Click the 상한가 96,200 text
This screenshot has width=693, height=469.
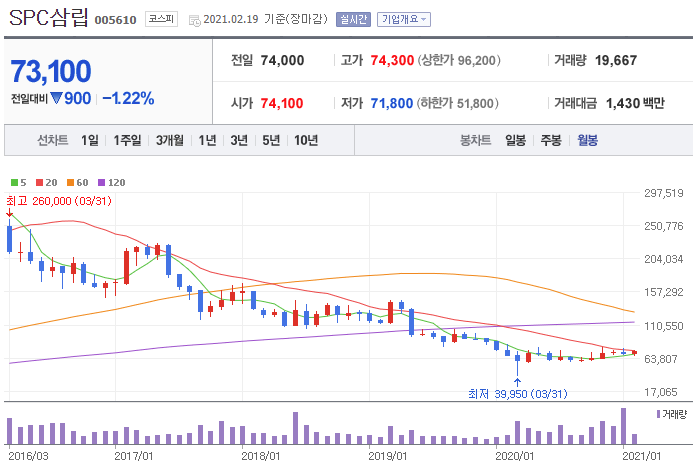pos(459,61)
